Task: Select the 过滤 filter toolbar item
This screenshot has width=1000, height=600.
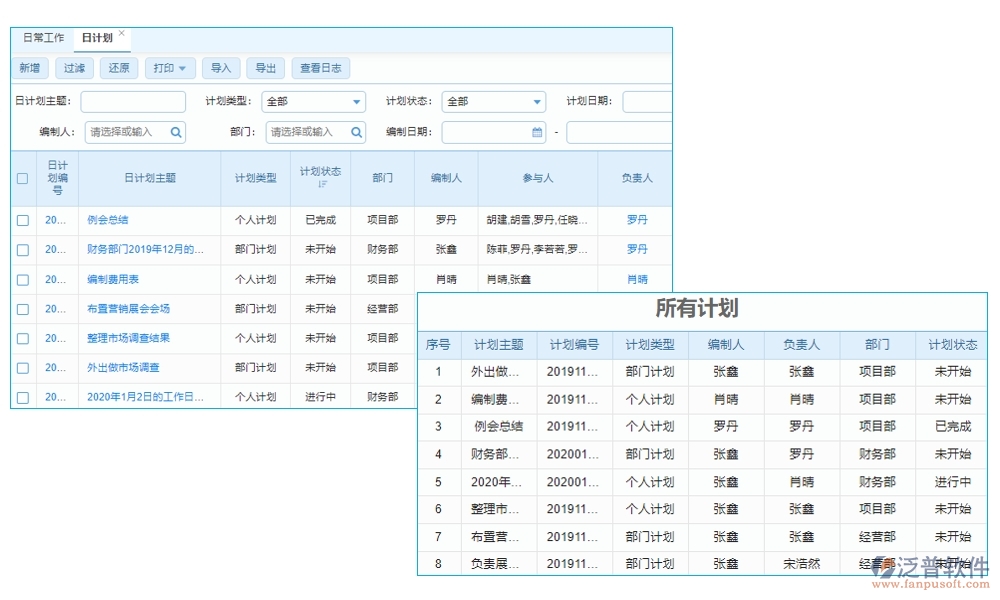Action: point(74,68)
